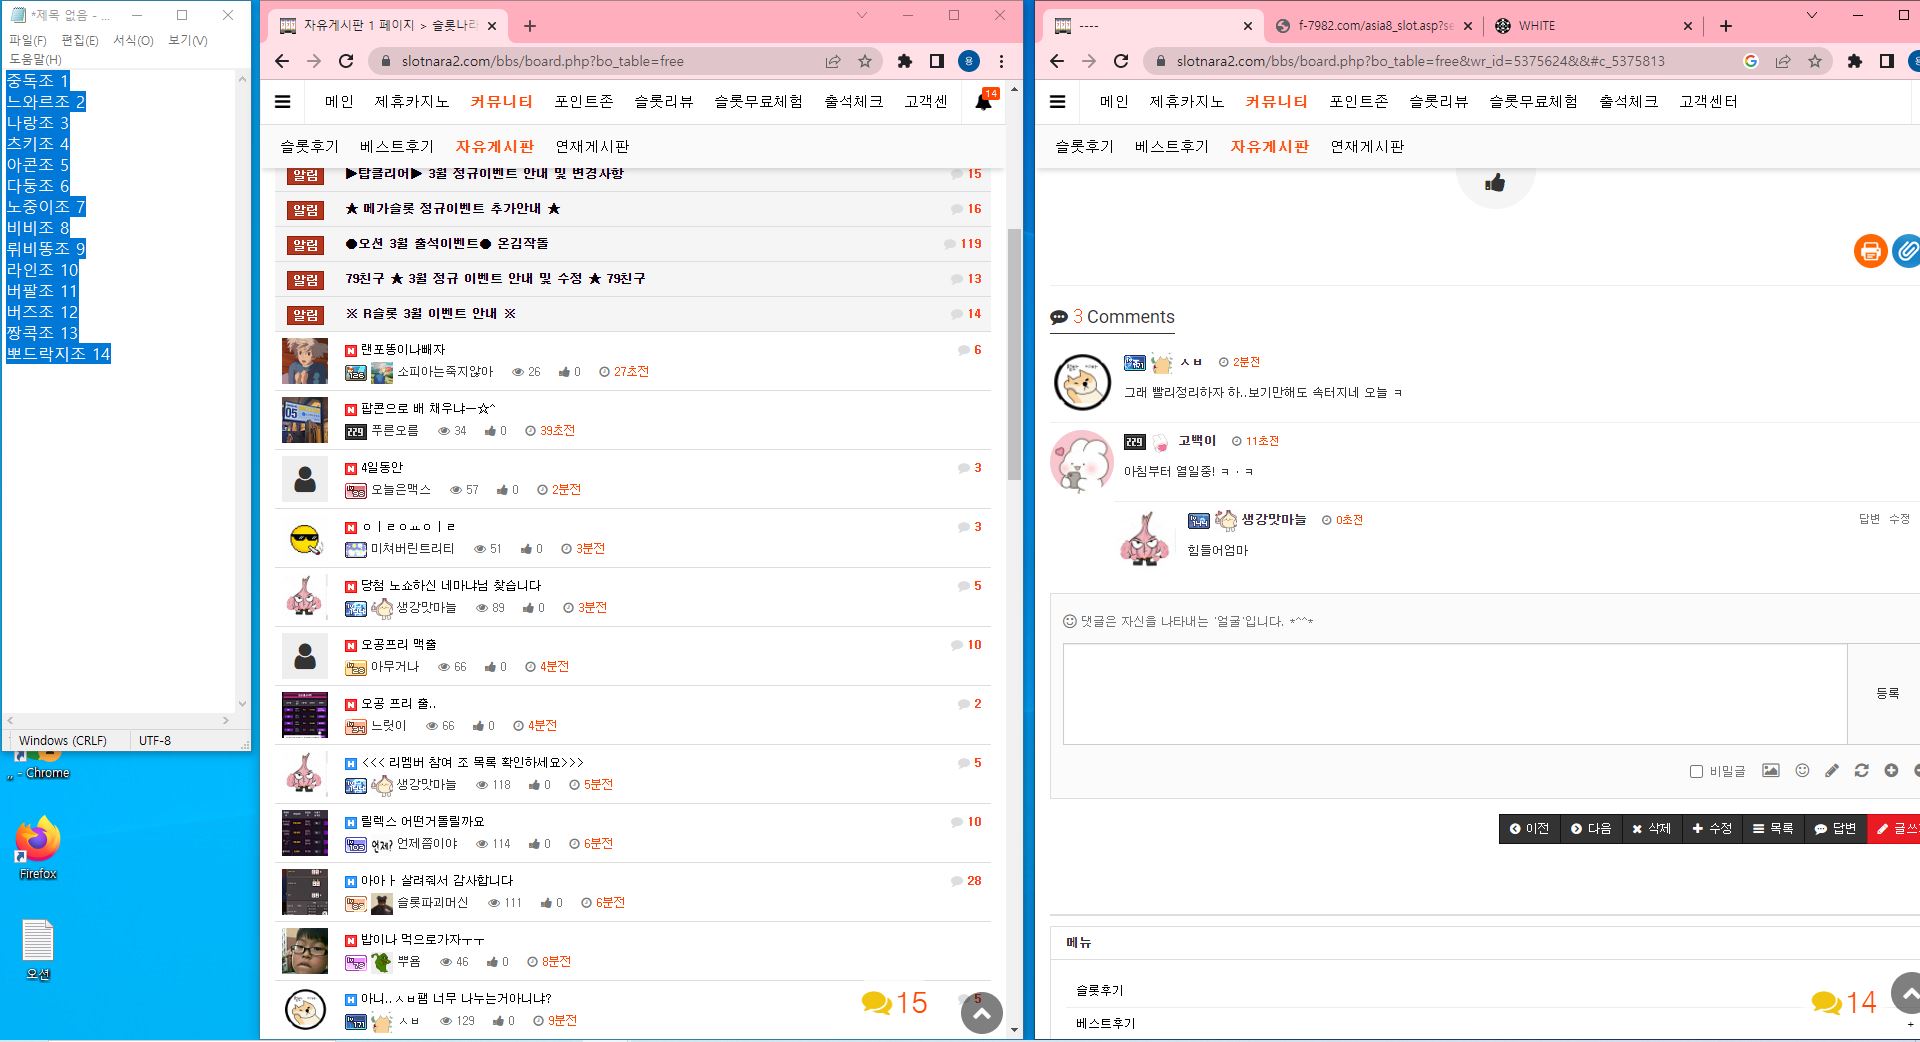Click the 삭제 delete button
Screen dimensions: 1920x1042
coord(1651,828)
